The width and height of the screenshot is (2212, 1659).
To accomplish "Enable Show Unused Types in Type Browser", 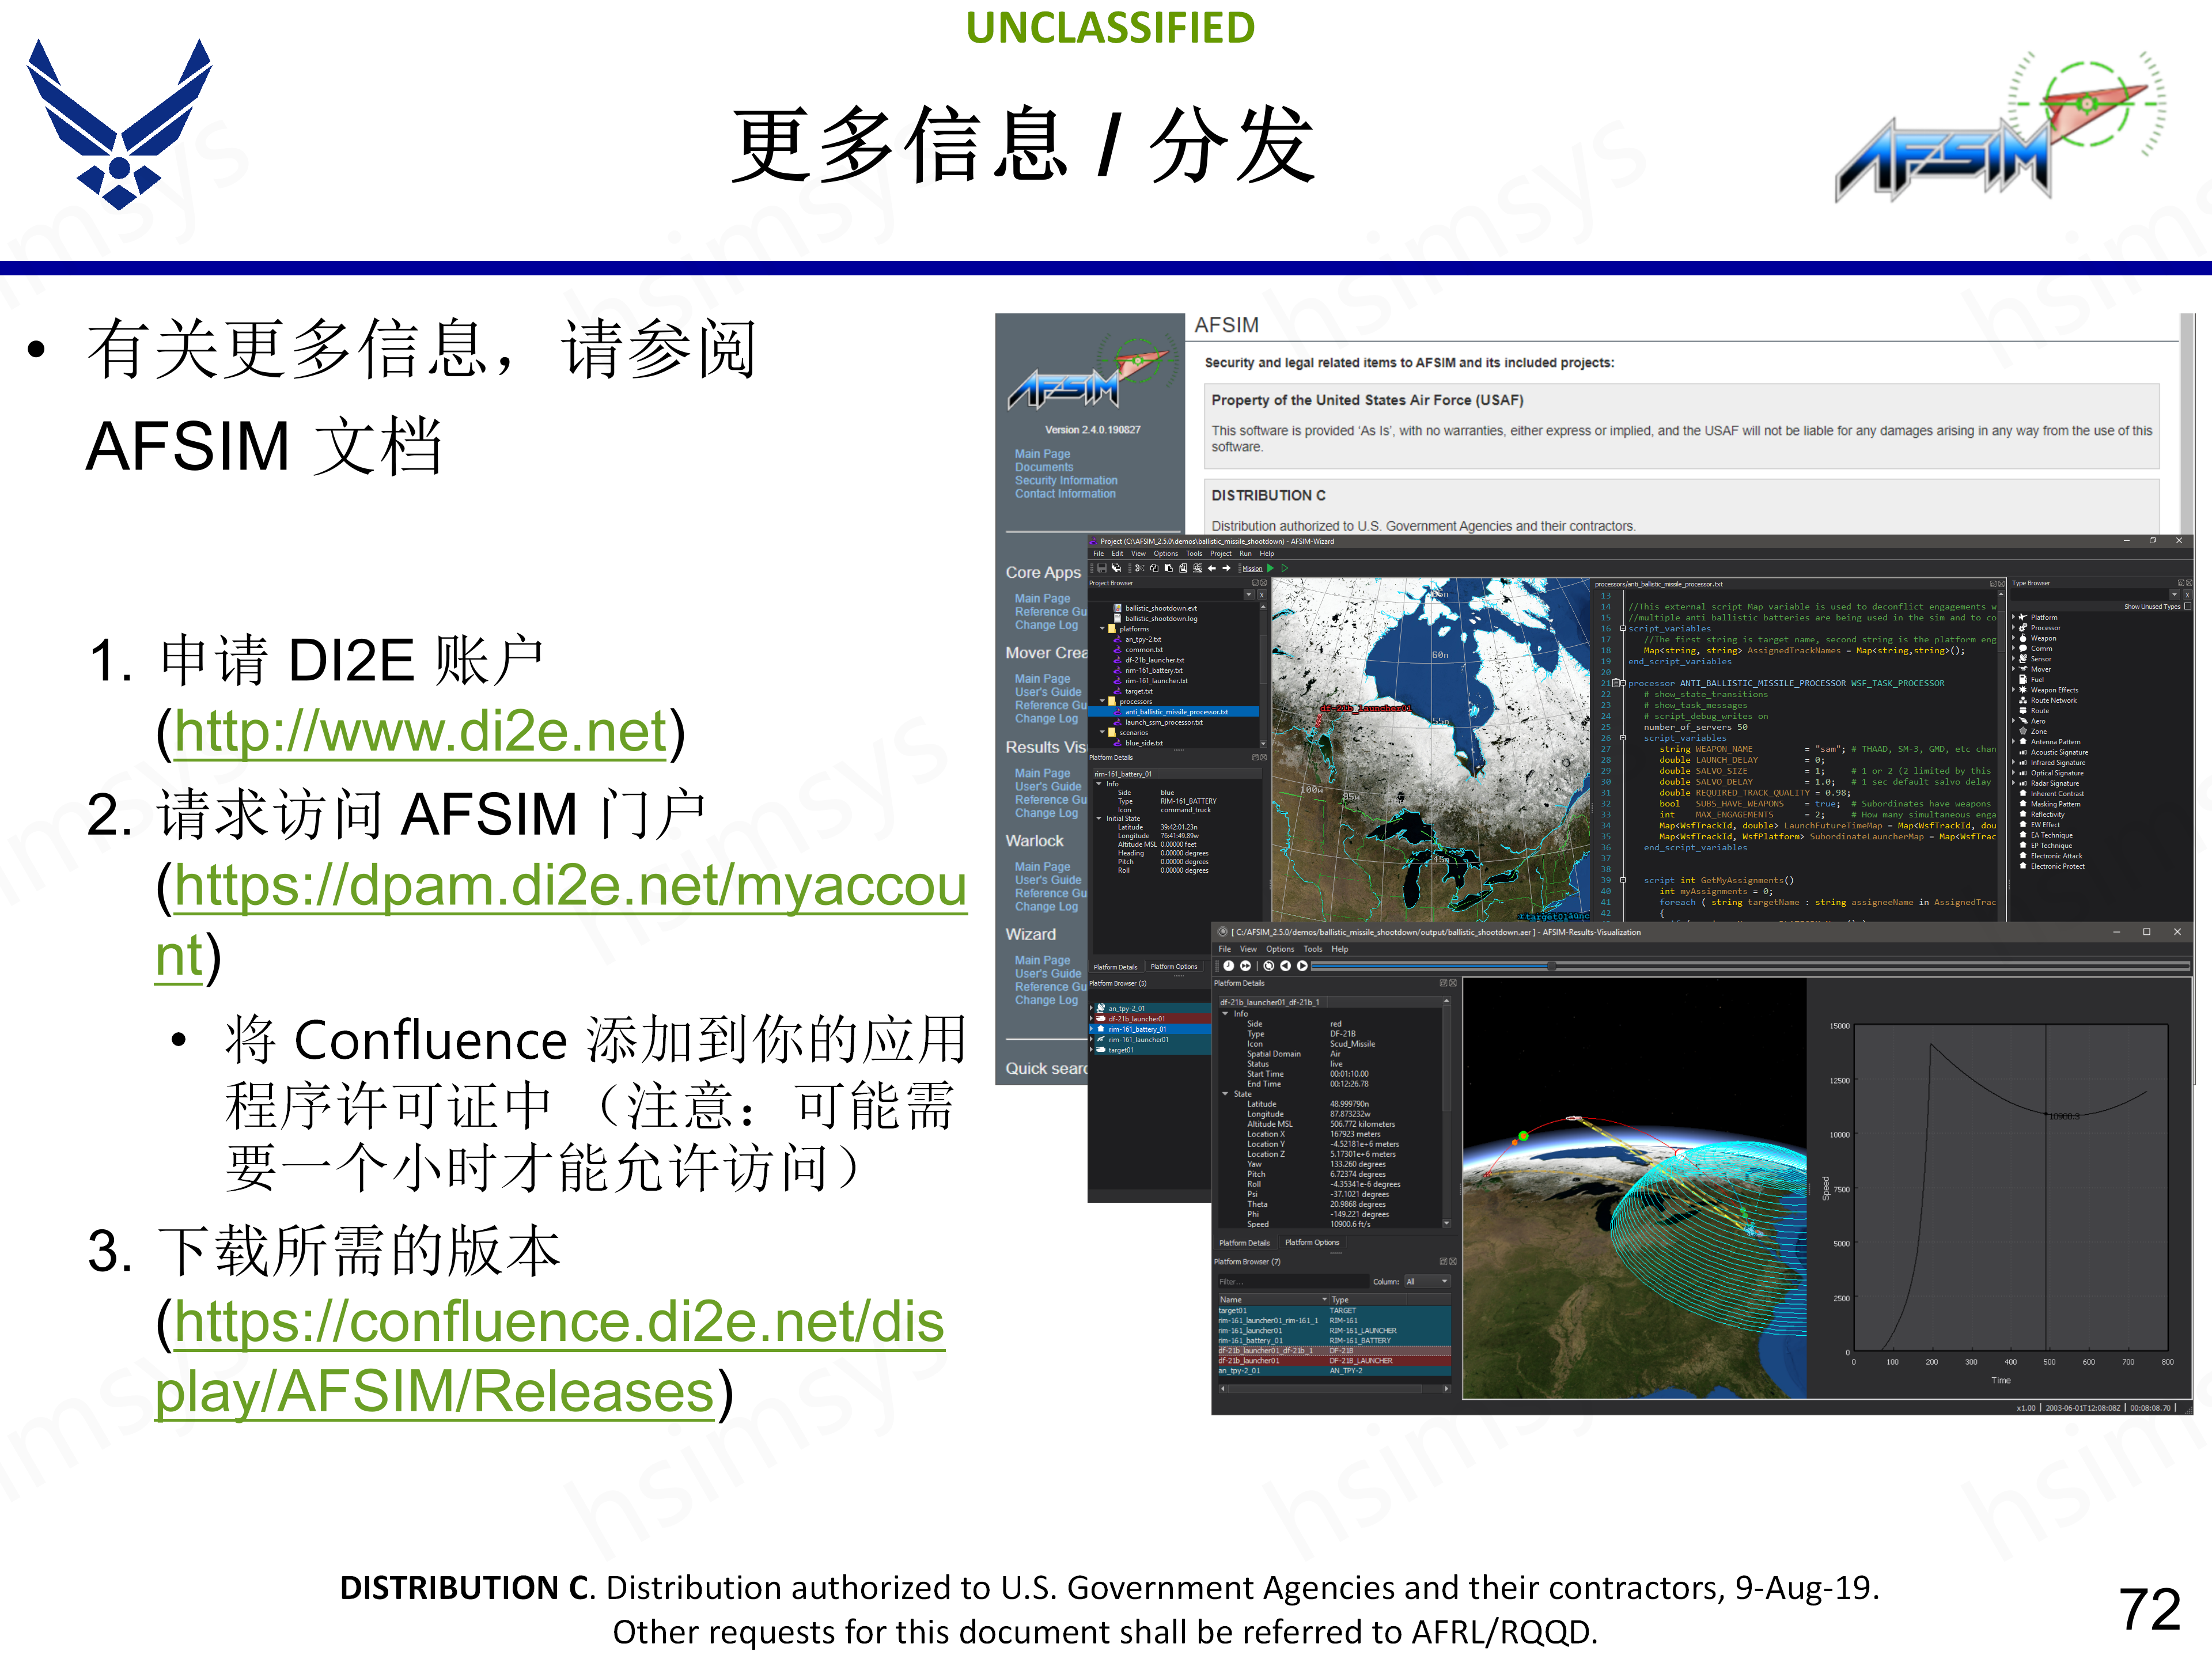I will 2188,606.
